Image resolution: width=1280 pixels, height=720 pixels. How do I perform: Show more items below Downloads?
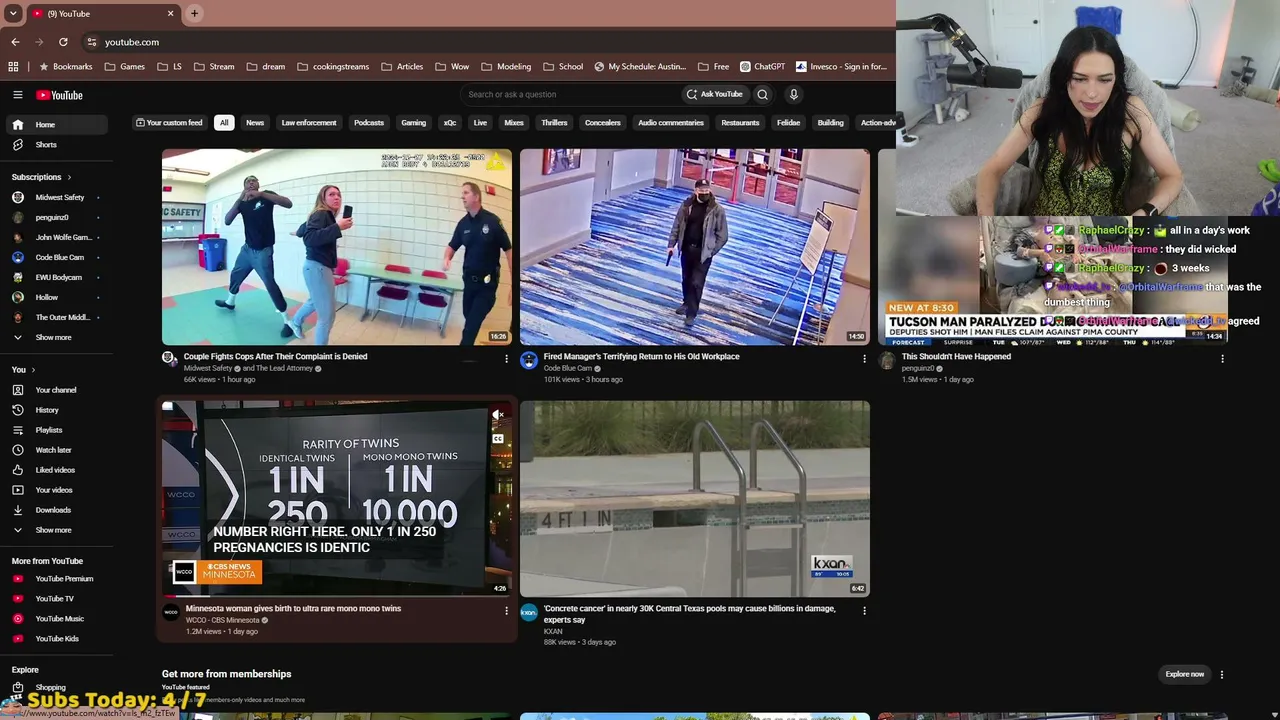point(55,530)
